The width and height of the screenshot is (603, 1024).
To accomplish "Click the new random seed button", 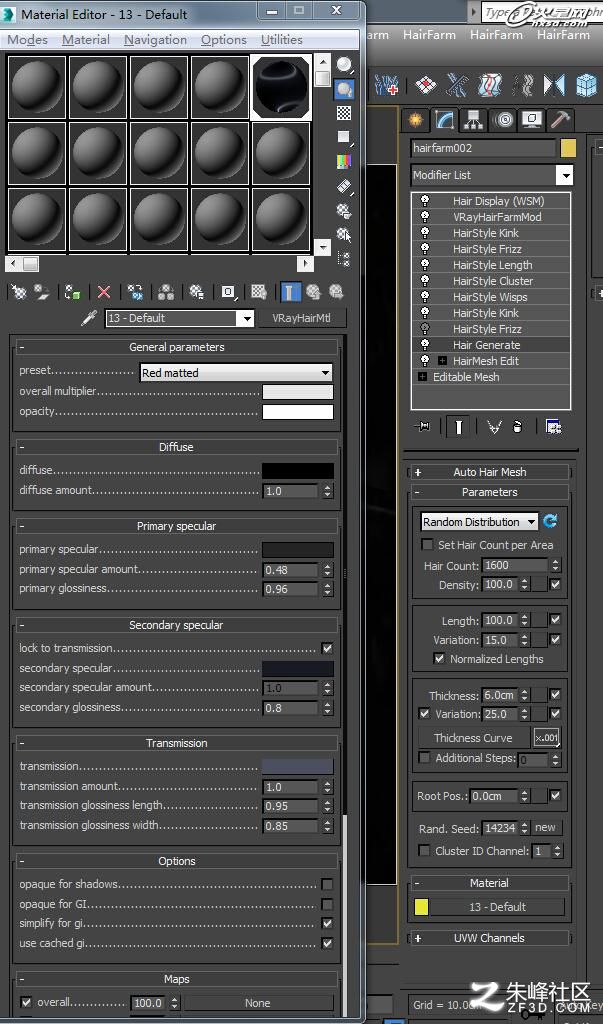I will coord(546,827).
